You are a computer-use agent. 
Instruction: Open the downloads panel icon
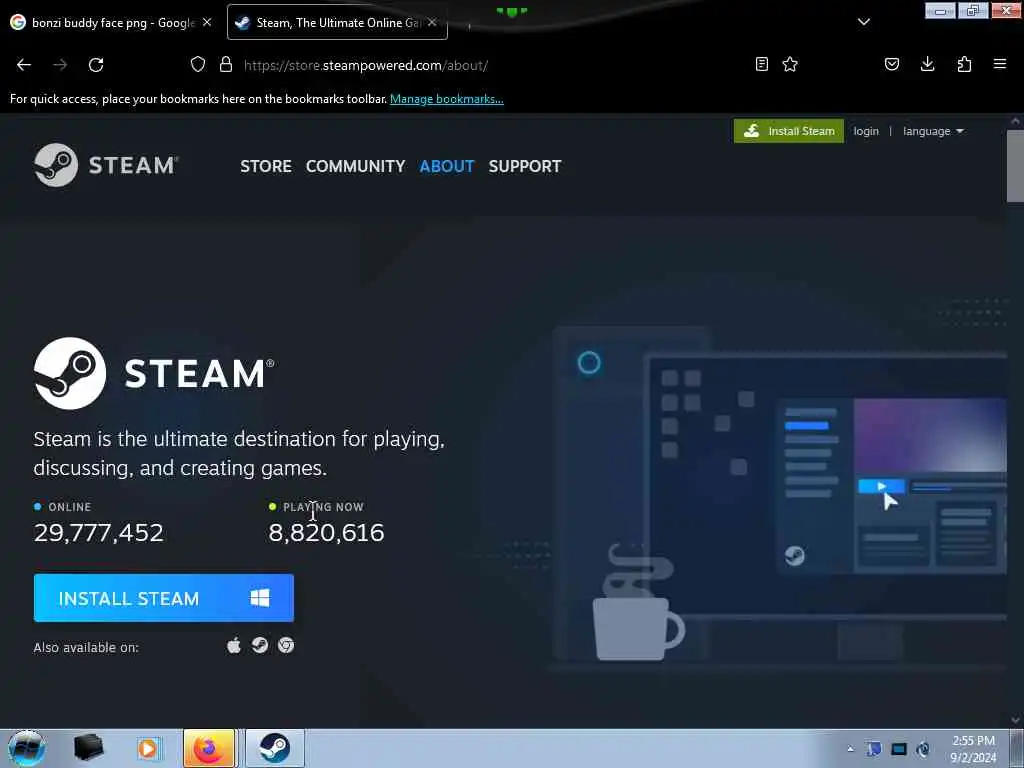click(927, 64)
